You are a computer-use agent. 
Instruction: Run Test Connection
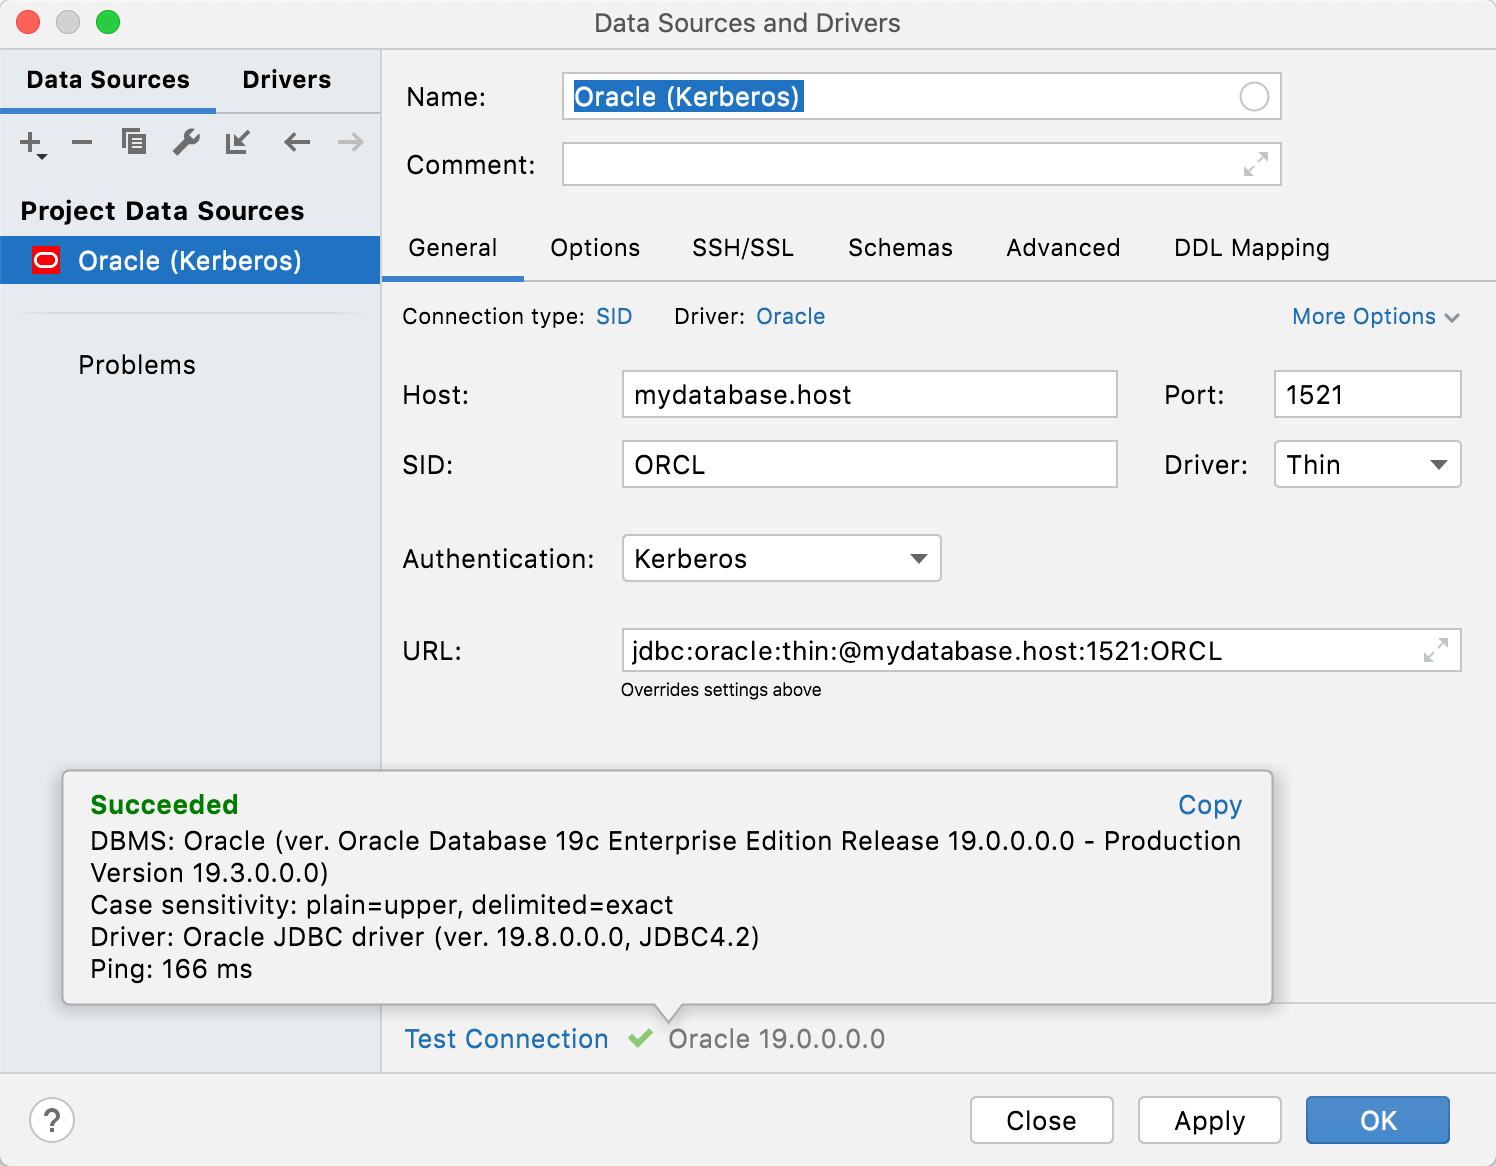(x=505, y=1038)
